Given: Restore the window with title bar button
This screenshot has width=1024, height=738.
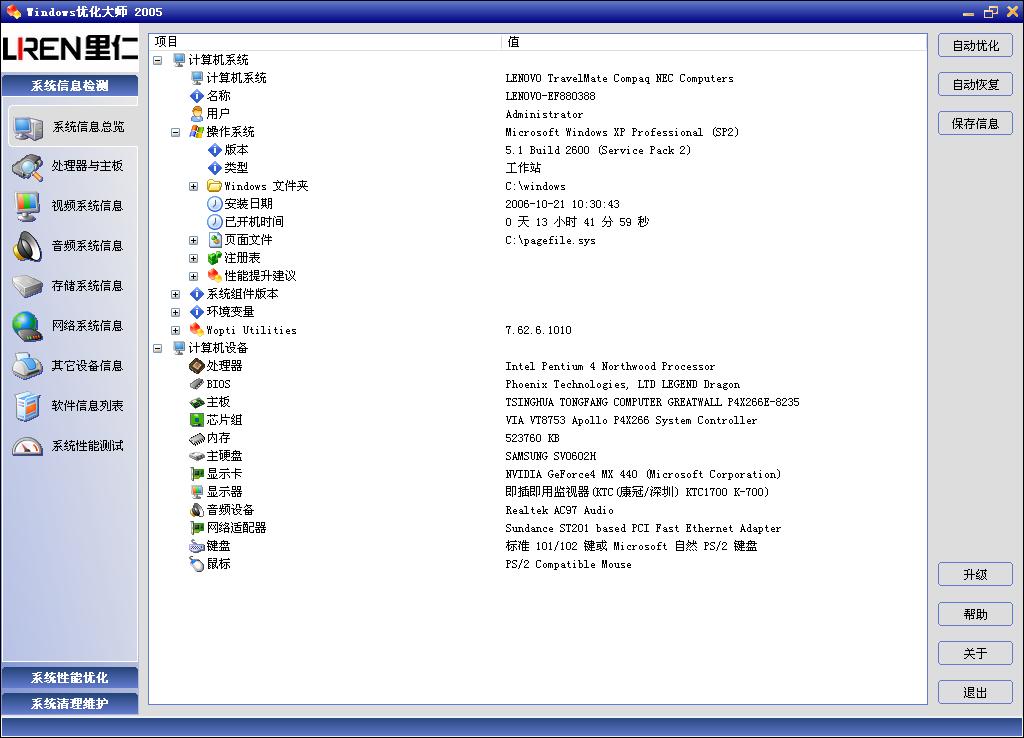Looking at the screenshot, I should click(991, 12).
